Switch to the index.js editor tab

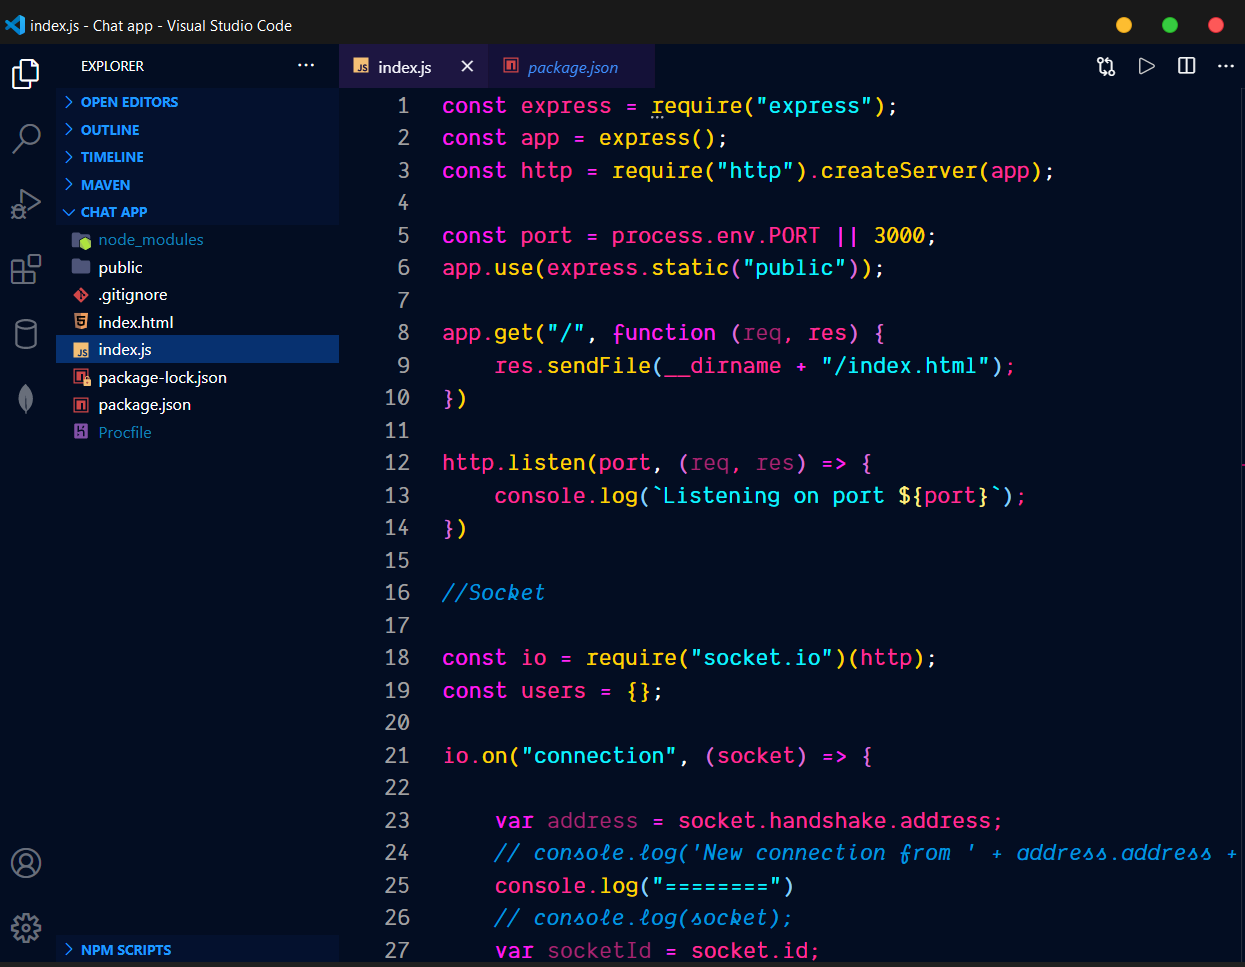[x=414, y=66]
